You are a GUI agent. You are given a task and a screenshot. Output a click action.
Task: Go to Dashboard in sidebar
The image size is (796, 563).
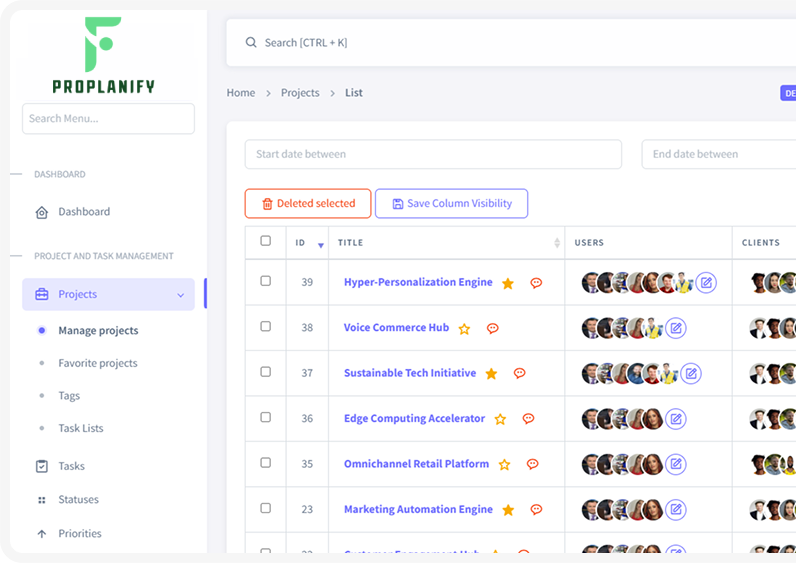click(x=84, y=212)
